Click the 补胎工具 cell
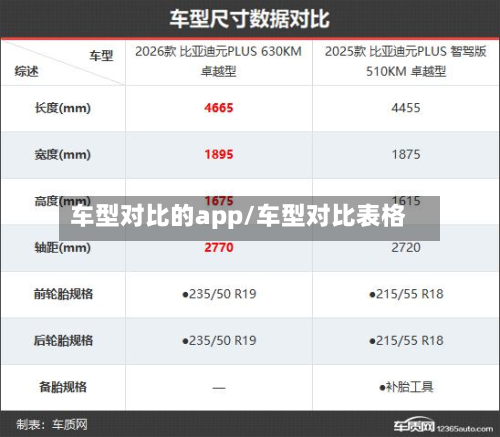500x437 pixels. point(406,387)
